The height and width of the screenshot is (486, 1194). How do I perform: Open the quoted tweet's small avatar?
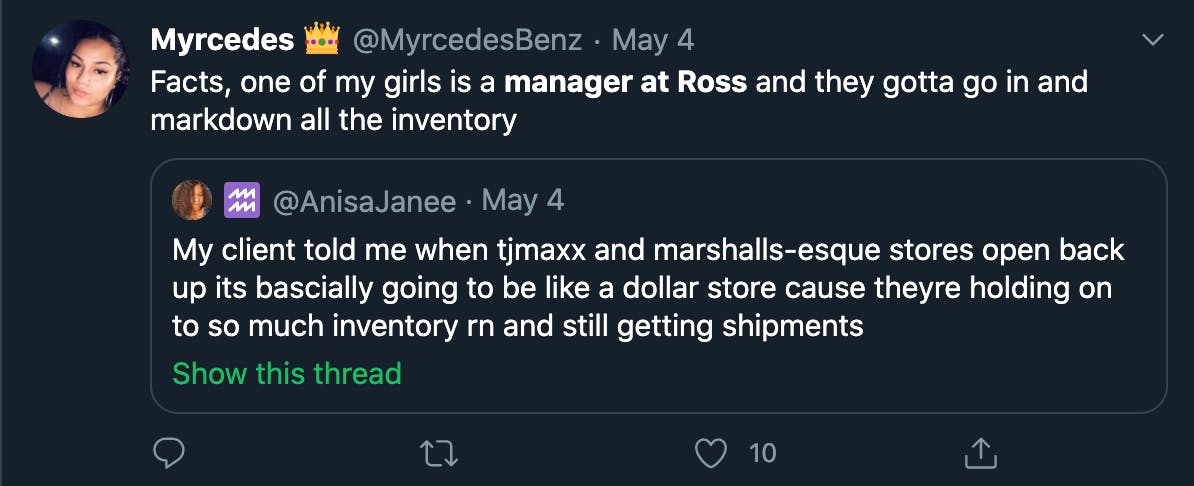click(192, 200)
